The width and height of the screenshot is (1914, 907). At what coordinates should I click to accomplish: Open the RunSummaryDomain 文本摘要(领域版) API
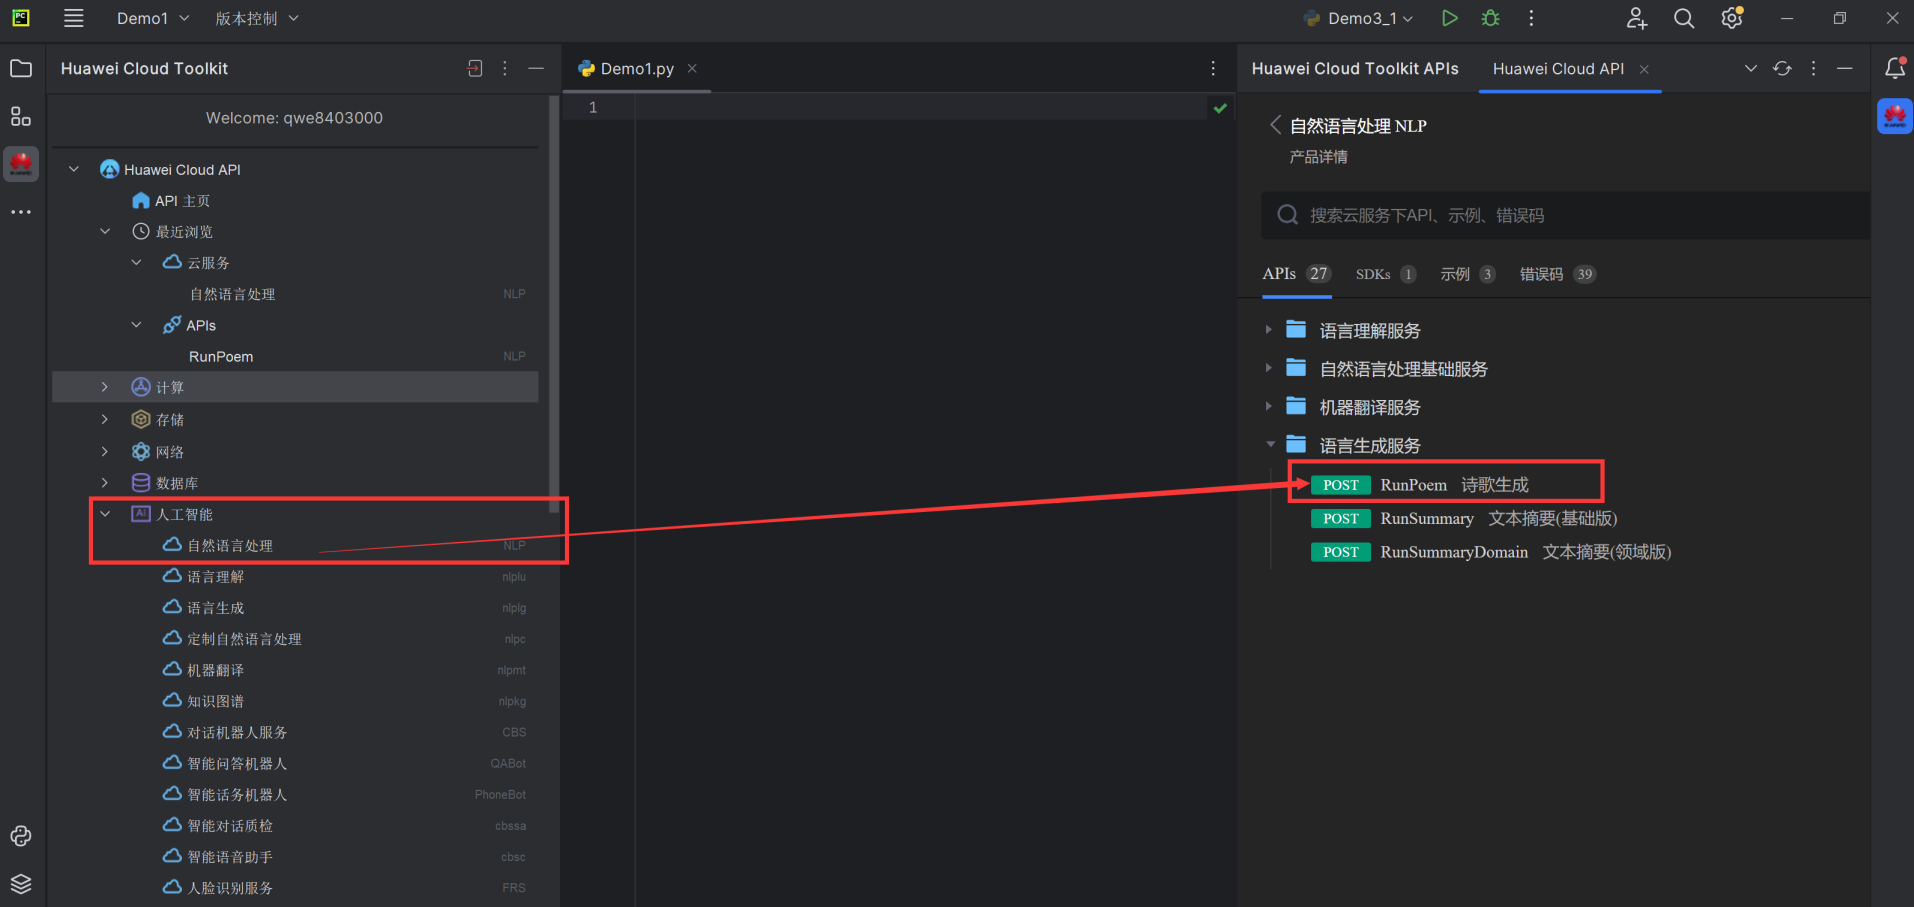click(1491, 552)
